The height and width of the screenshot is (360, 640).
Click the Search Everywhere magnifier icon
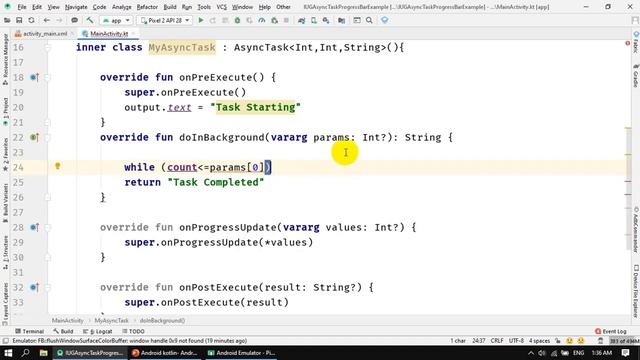pos(369,20)
